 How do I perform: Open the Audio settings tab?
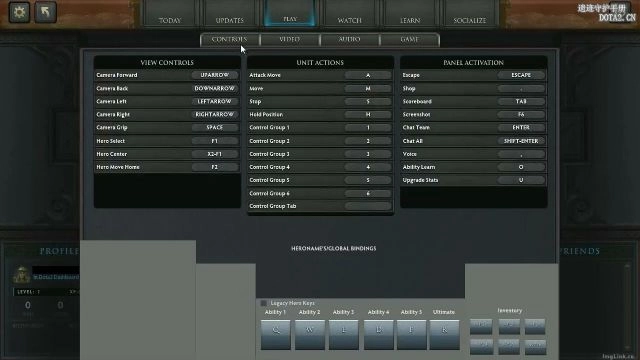click(x=349, y=40)
